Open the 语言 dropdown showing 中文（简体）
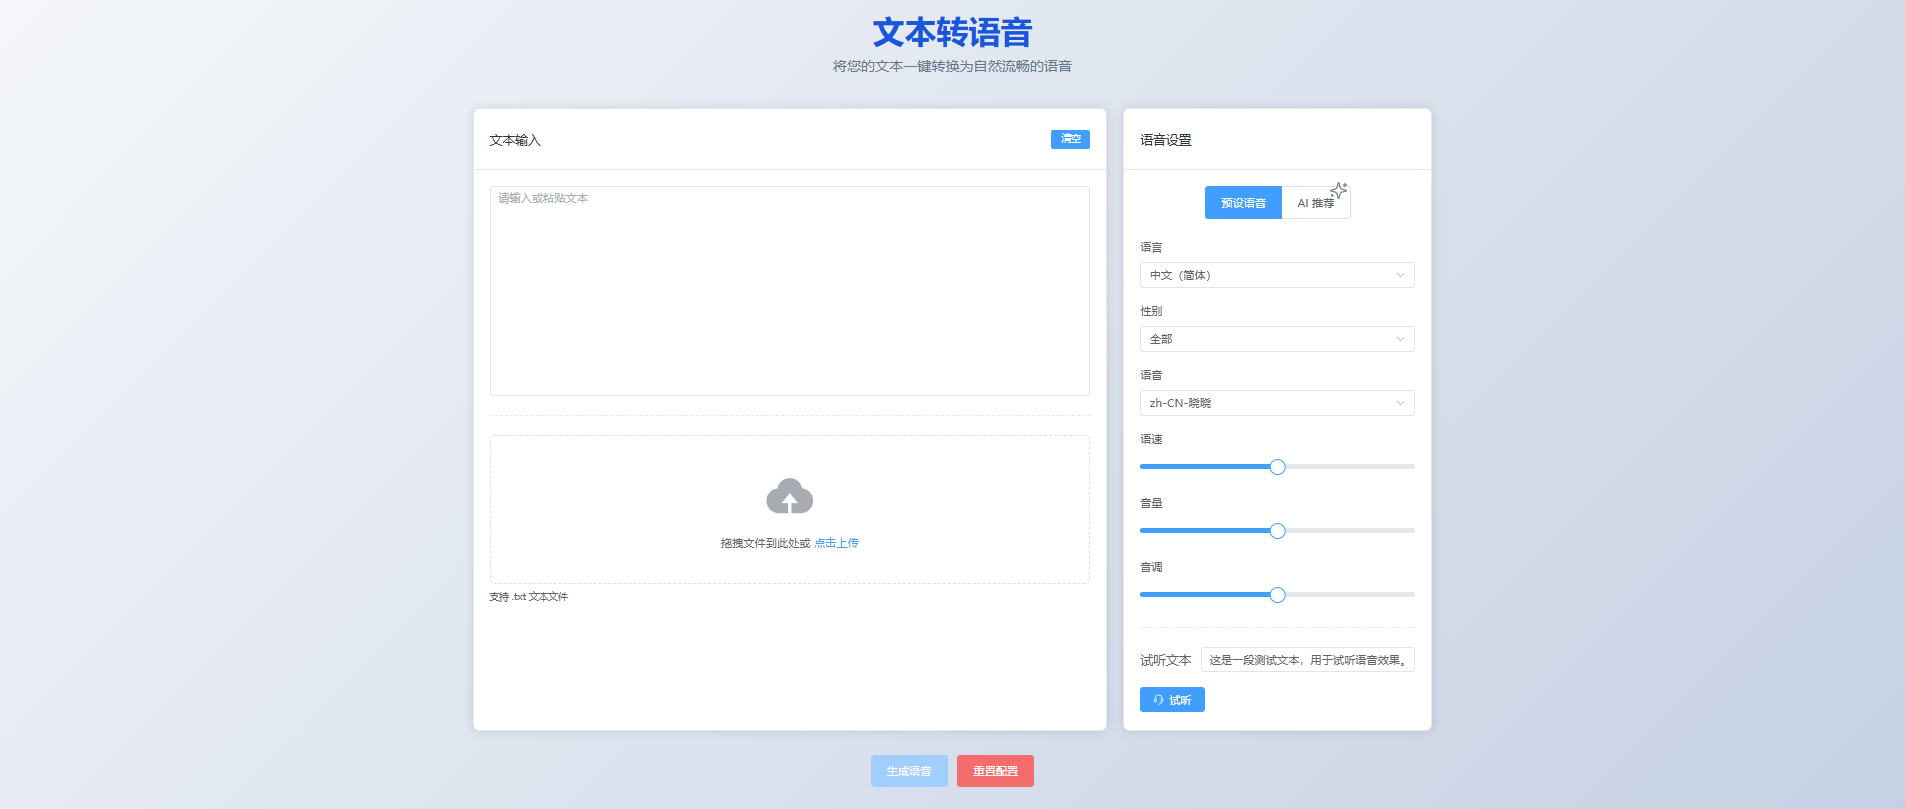1905x809 pixels. tap(1276, 275)
